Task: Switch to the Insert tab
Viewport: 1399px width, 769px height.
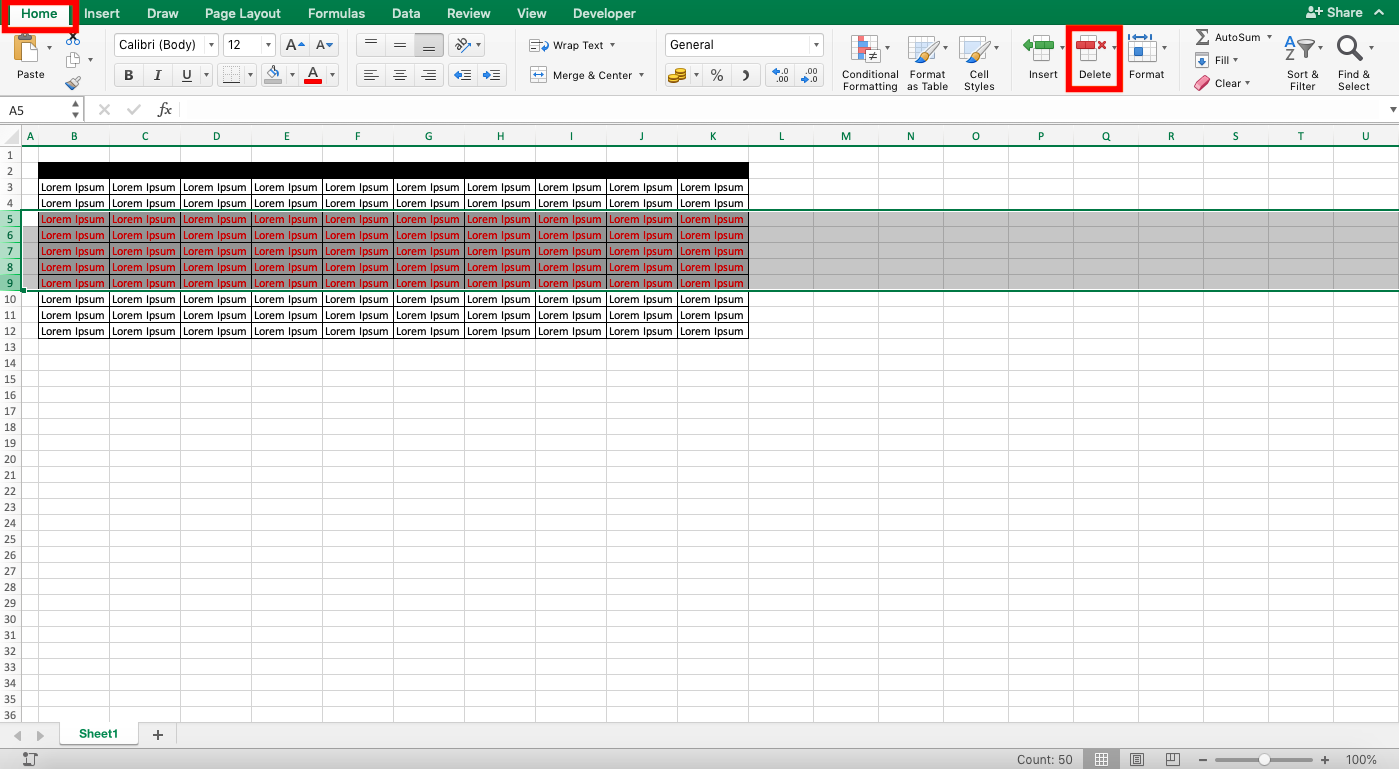Action: coord(102,13)
